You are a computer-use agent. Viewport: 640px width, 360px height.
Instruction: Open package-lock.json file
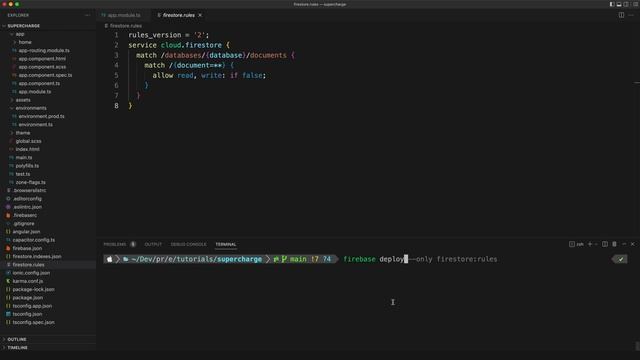pos(33,289)
